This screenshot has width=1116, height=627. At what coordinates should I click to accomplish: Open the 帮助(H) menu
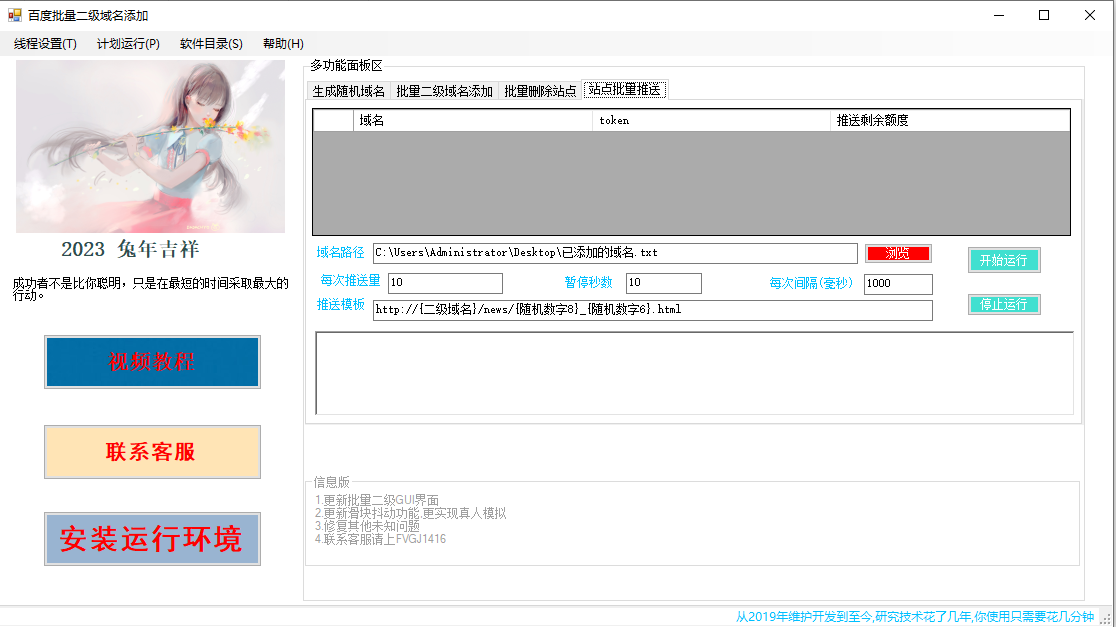[283, 44]
